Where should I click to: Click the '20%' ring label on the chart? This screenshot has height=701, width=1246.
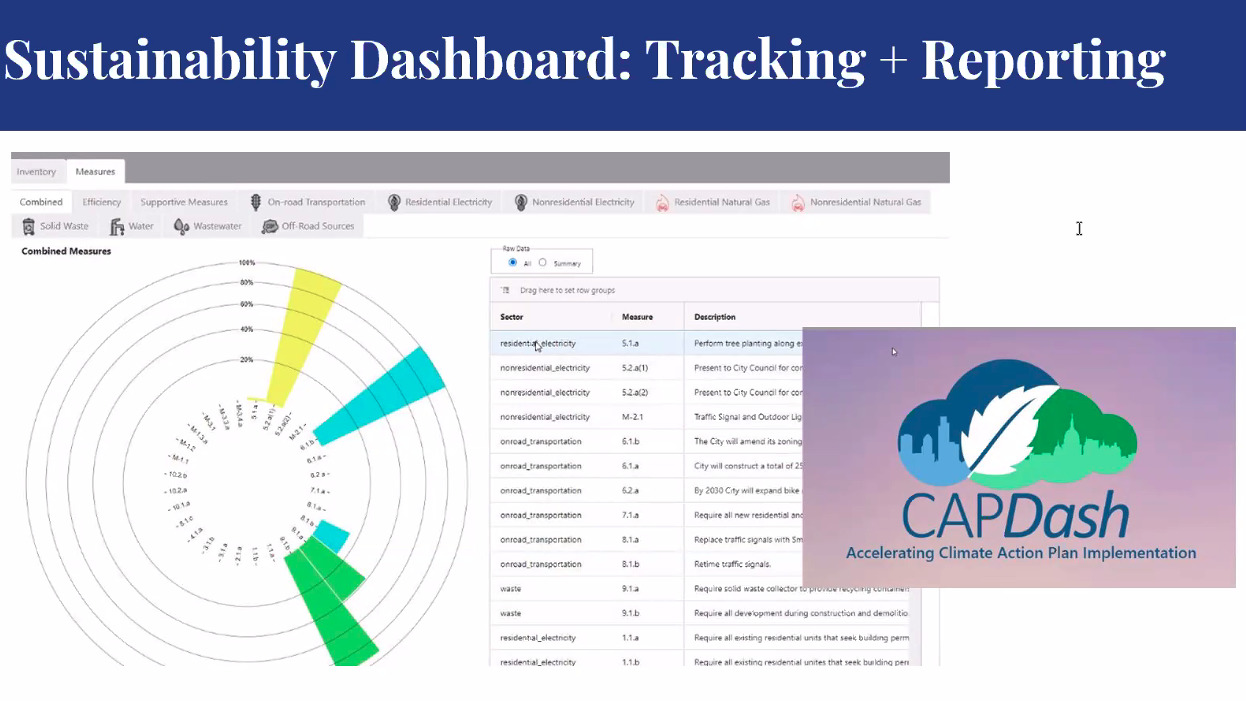point(246,359)
